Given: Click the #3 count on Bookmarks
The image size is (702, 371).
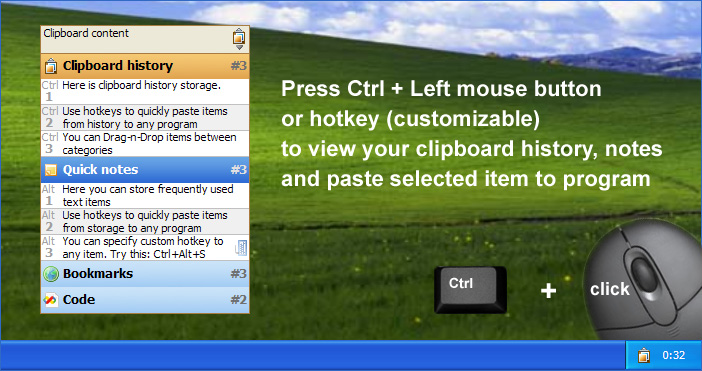Looking at the screenshot, I should [x=239, y=273].
